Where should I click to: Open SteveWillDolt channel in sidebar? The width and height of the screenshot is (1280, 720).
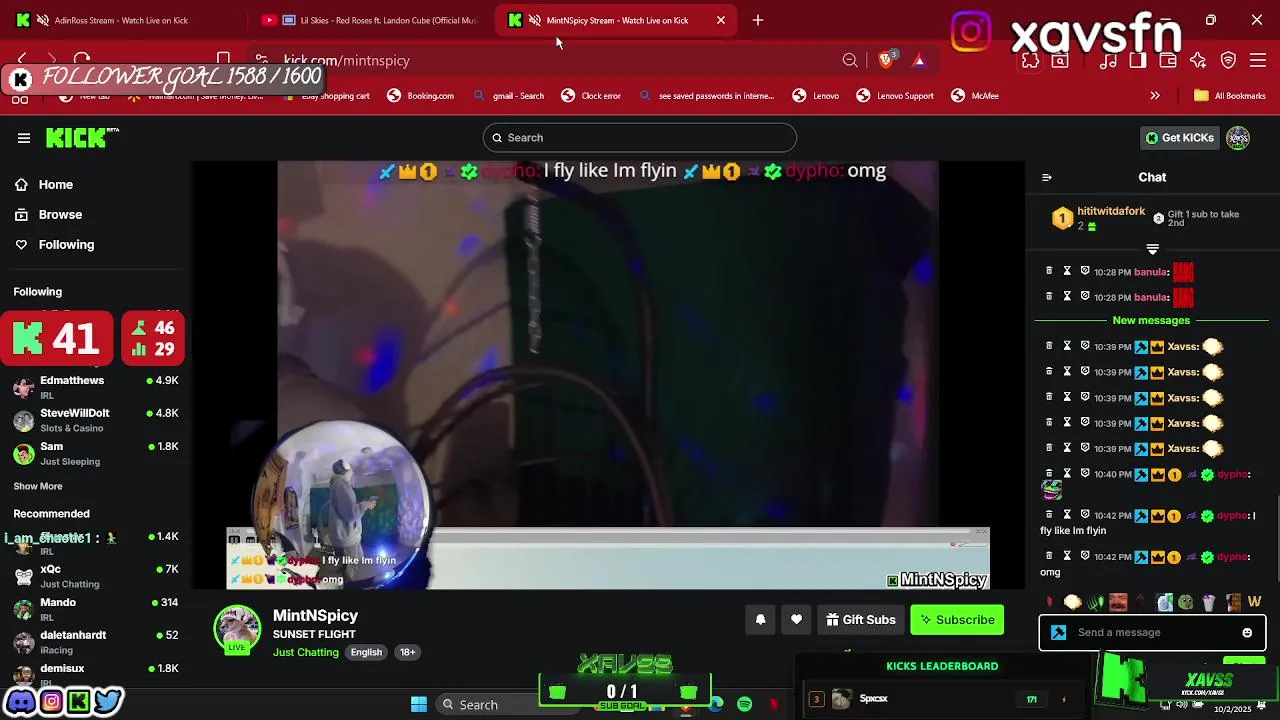point(96,420)
